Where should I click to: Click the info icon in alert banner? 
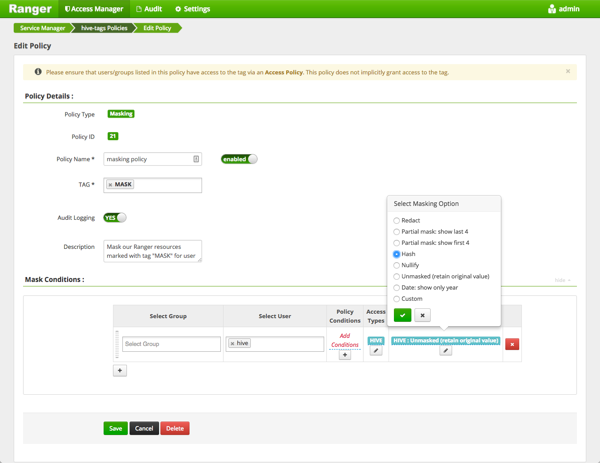[x=38, y=72]
